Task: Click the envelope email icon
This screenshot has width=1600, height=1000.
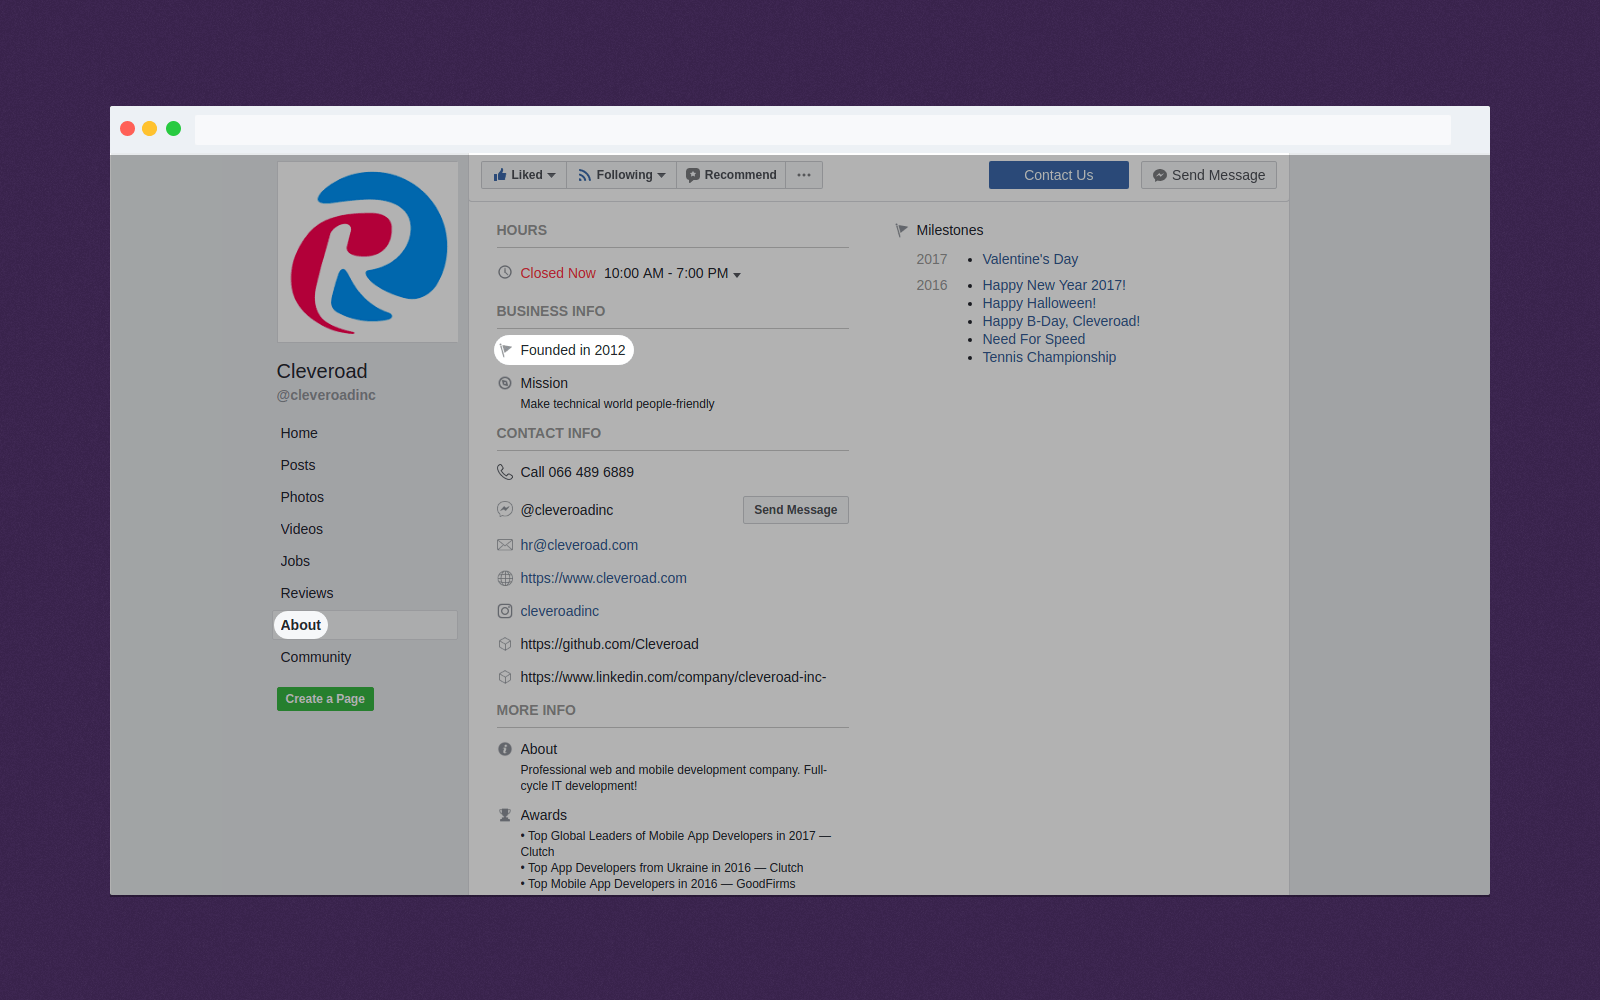Action: click(505, 545)
